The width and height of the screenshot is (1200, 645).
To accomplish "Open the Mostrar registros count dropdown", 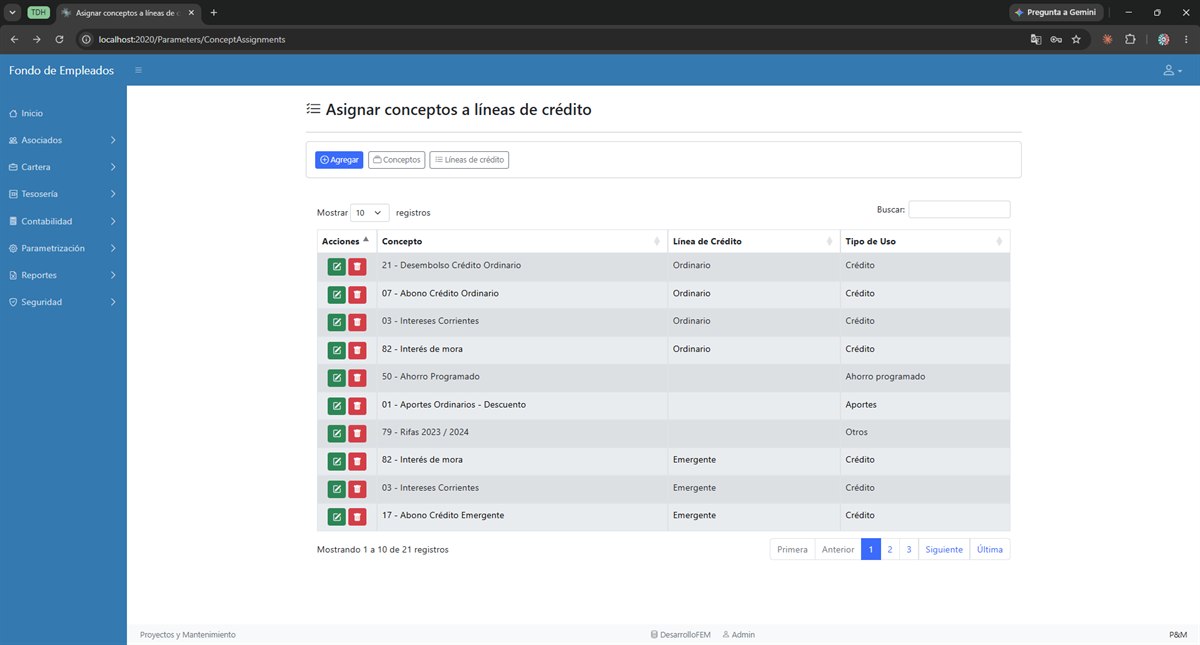I will tap(370, 213).
